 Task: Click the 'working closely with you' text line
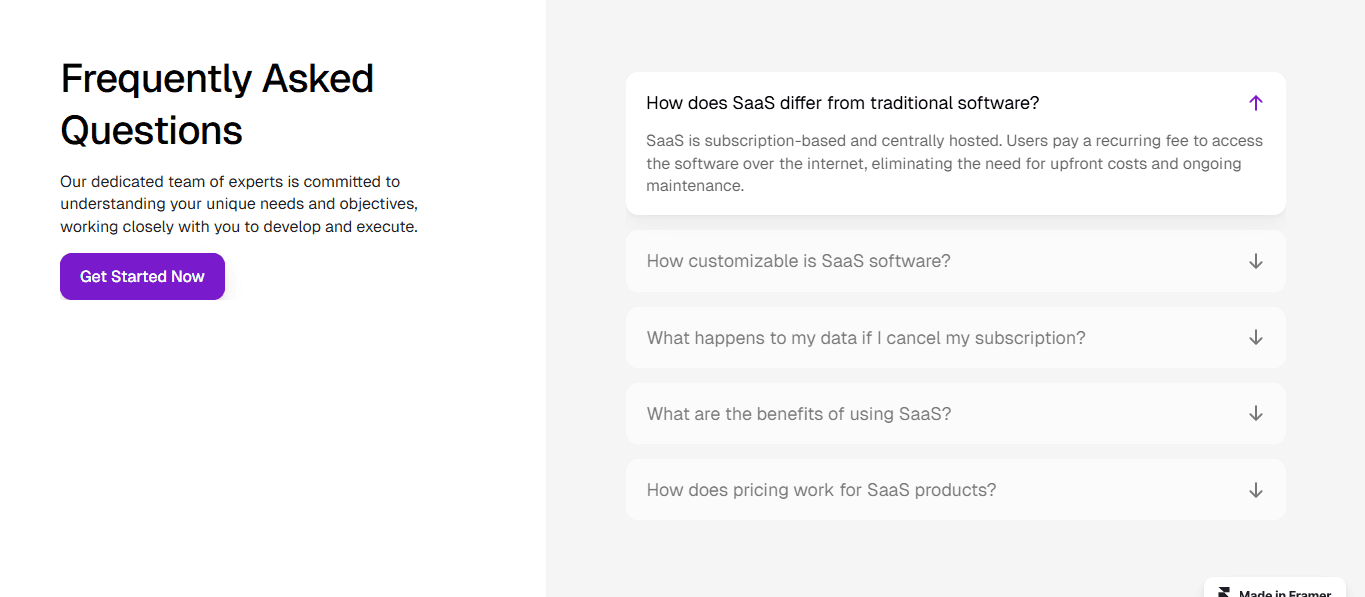point(239,227)
